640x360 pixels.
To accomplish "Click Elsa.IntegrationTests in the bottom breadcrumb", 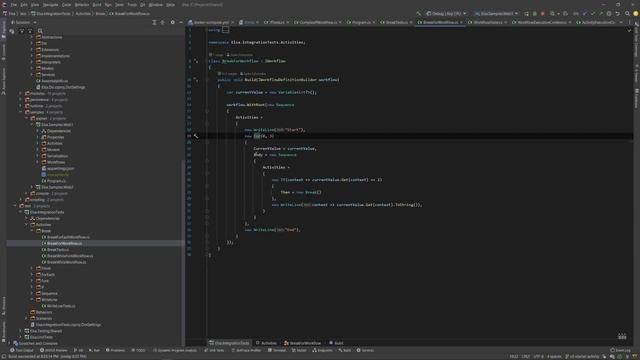I will click(x=229, y=343).
